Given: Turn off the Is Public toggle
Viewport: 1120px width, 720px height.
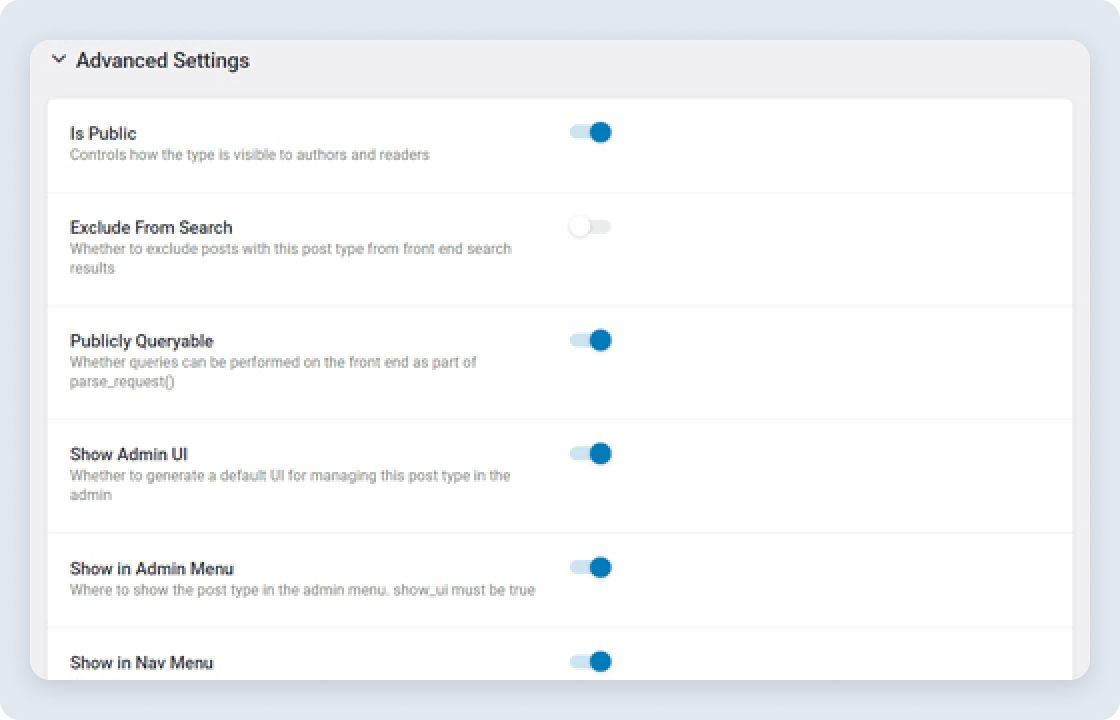Looking at the screenshot, I should [591, 132].
